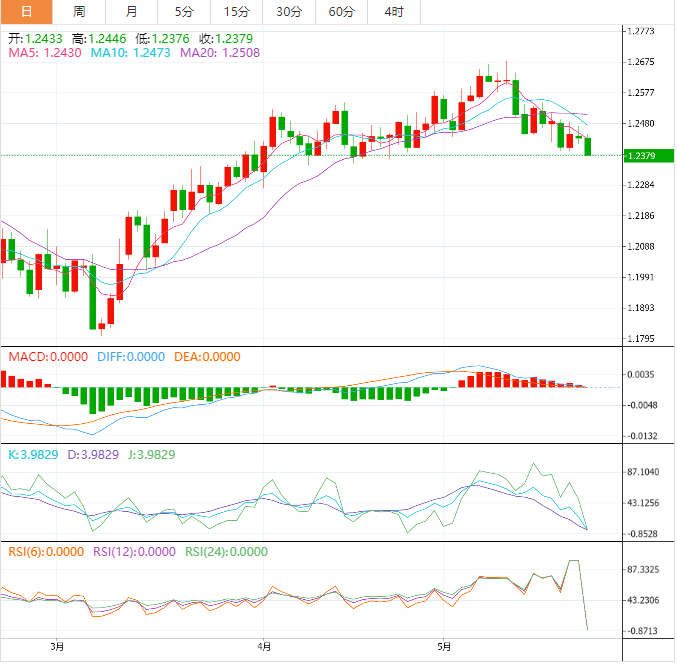Image resolution: width=677 pixels, height=669 pixels.
Task: Select the 日 (daily) timeframe tab
Action: pos(26,12)
